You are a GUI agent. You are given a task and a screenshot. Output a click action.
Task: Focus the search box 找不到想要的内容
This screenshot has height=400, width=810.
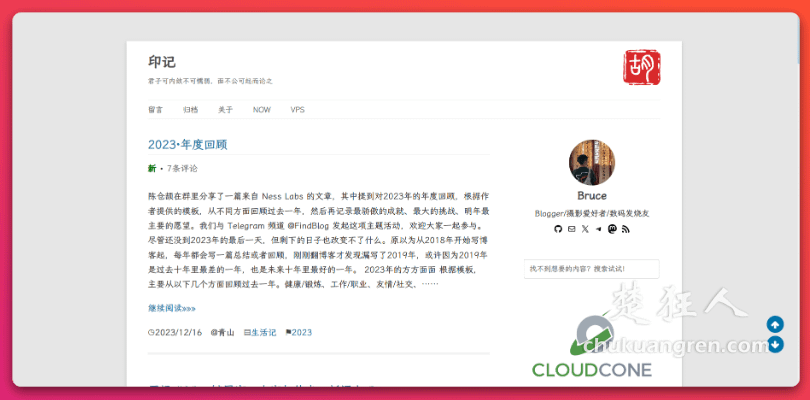pos(591,269)
